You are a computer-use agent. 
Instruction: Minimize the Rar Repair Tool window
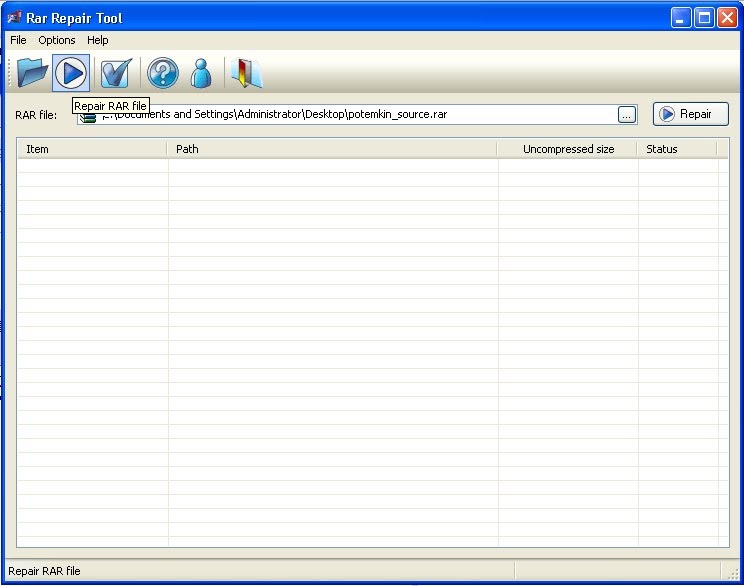[x=681, y=18]
